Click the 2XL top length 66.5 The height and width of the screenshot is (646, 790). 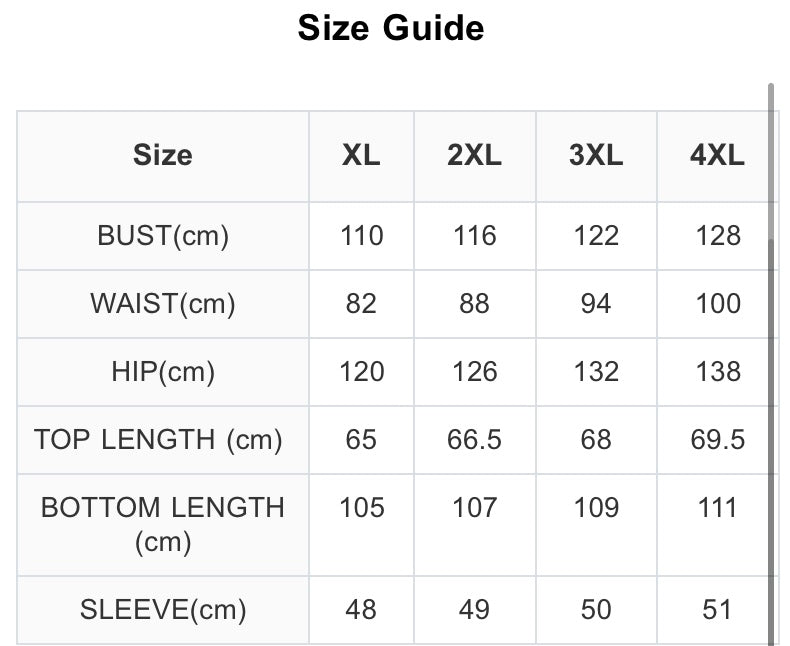point(474,439)
